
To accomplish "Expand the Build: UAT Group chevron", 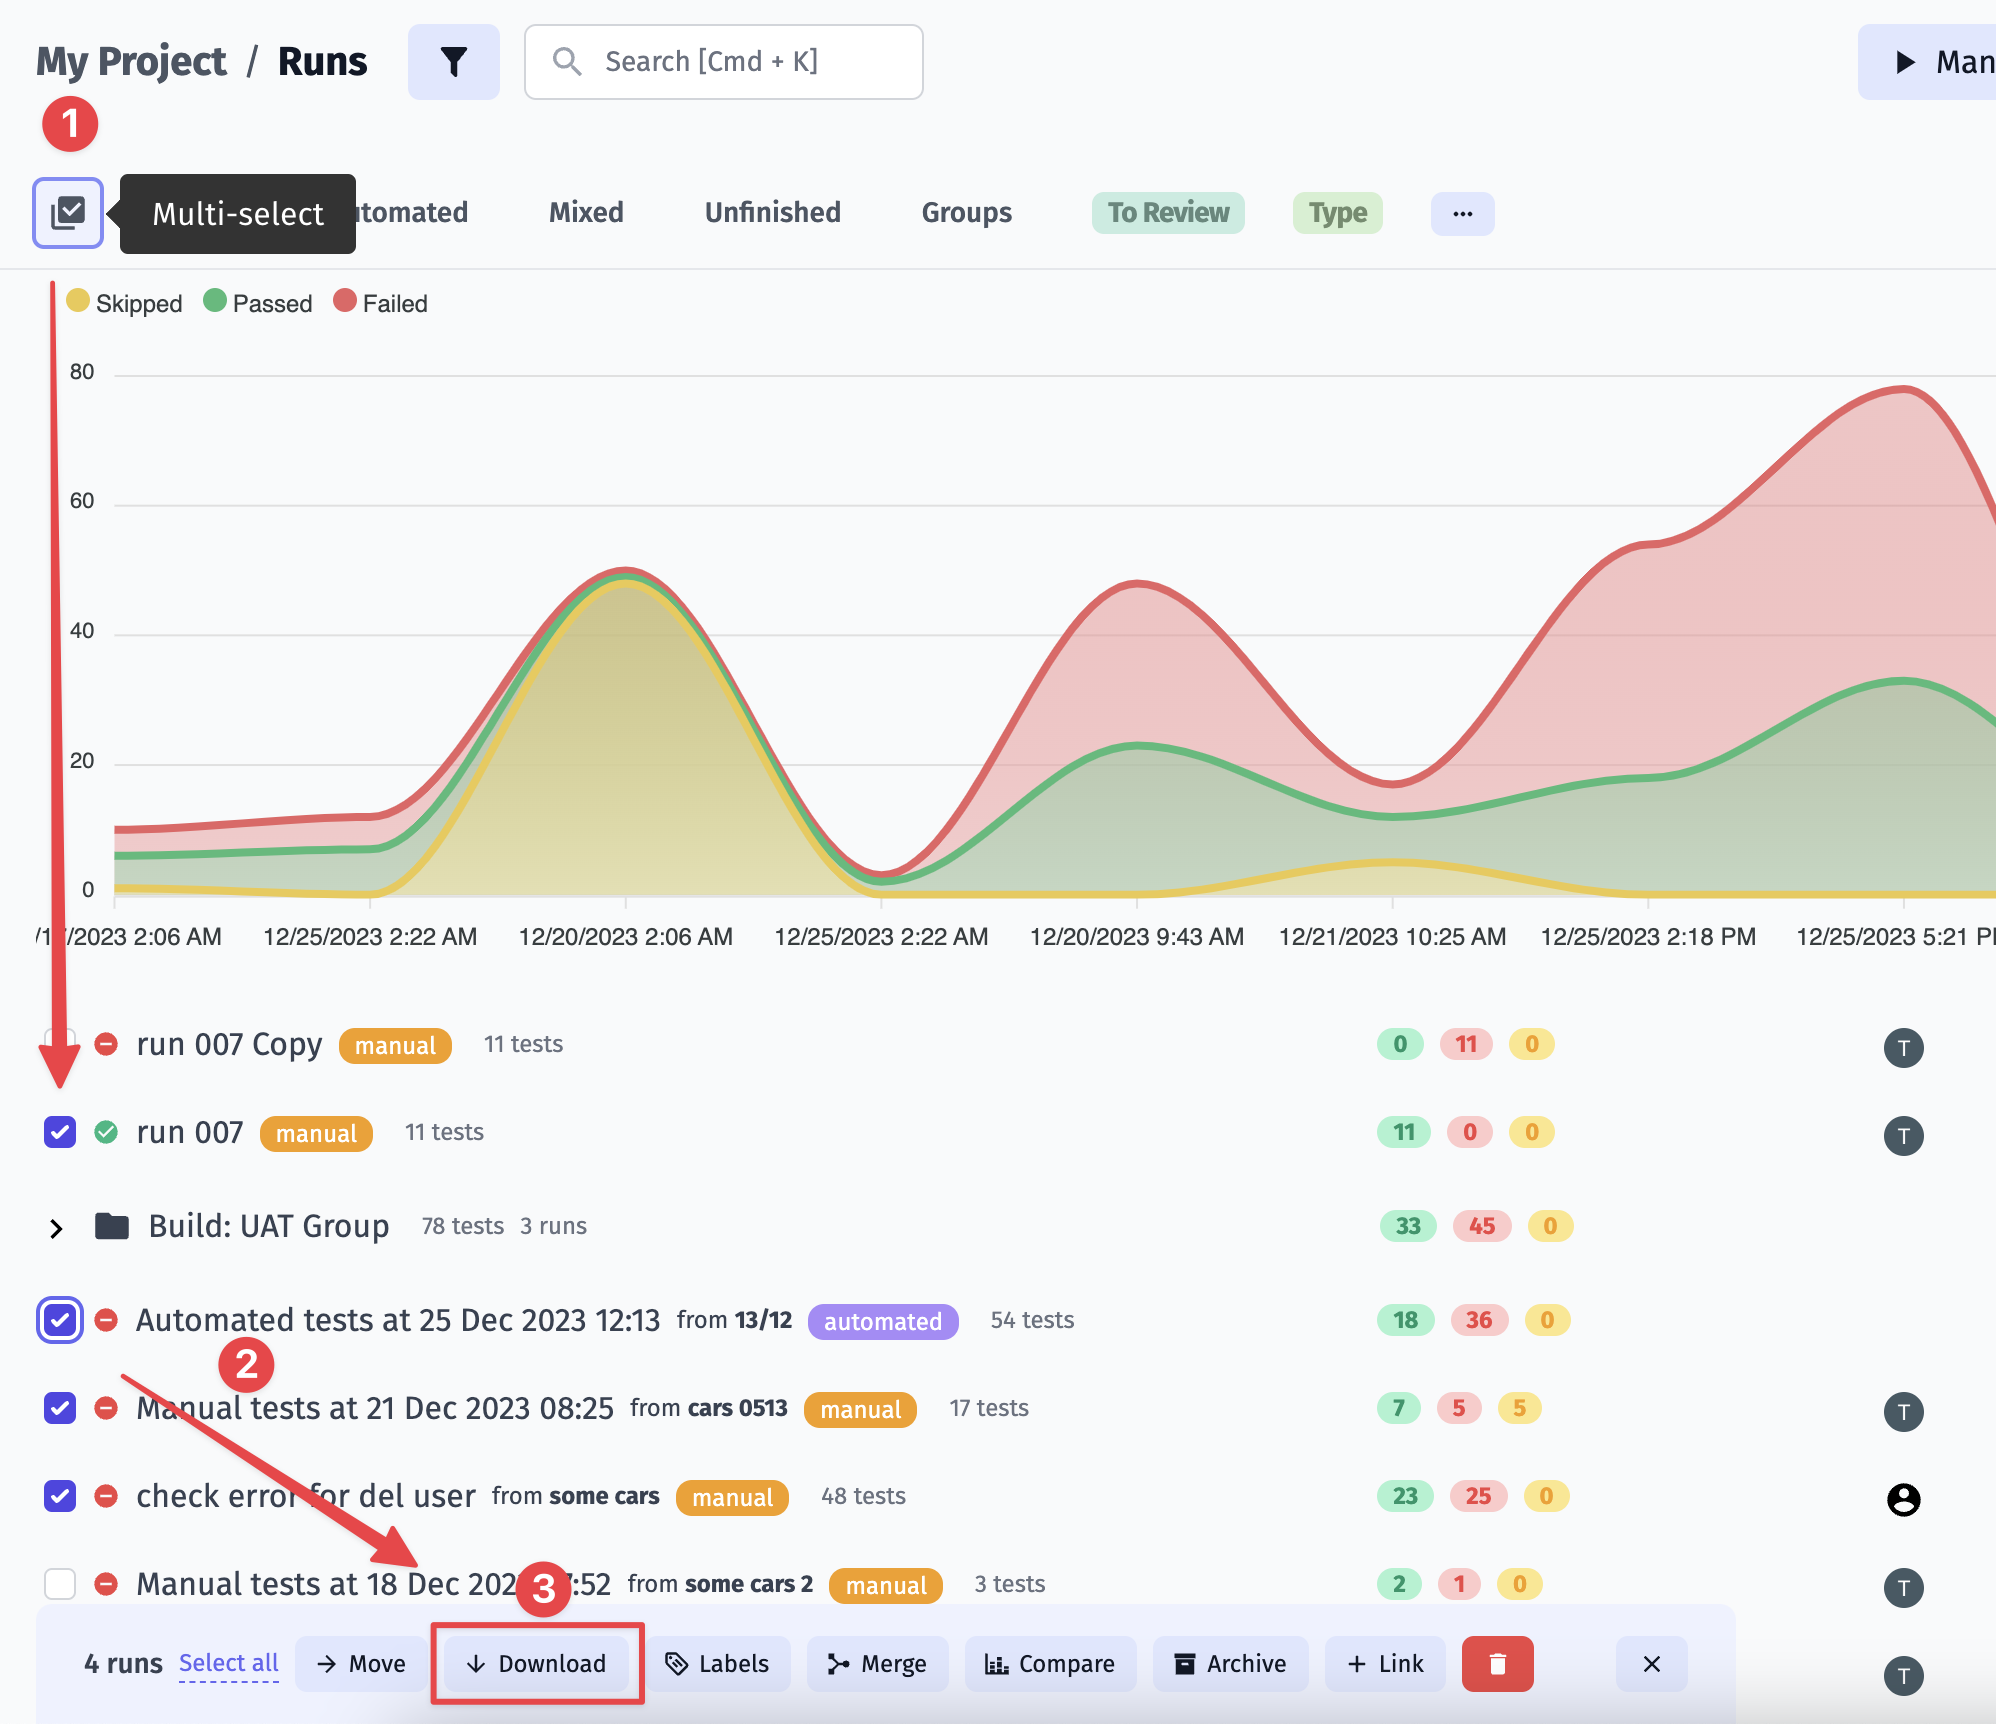I will click(x=56, y=1228).
